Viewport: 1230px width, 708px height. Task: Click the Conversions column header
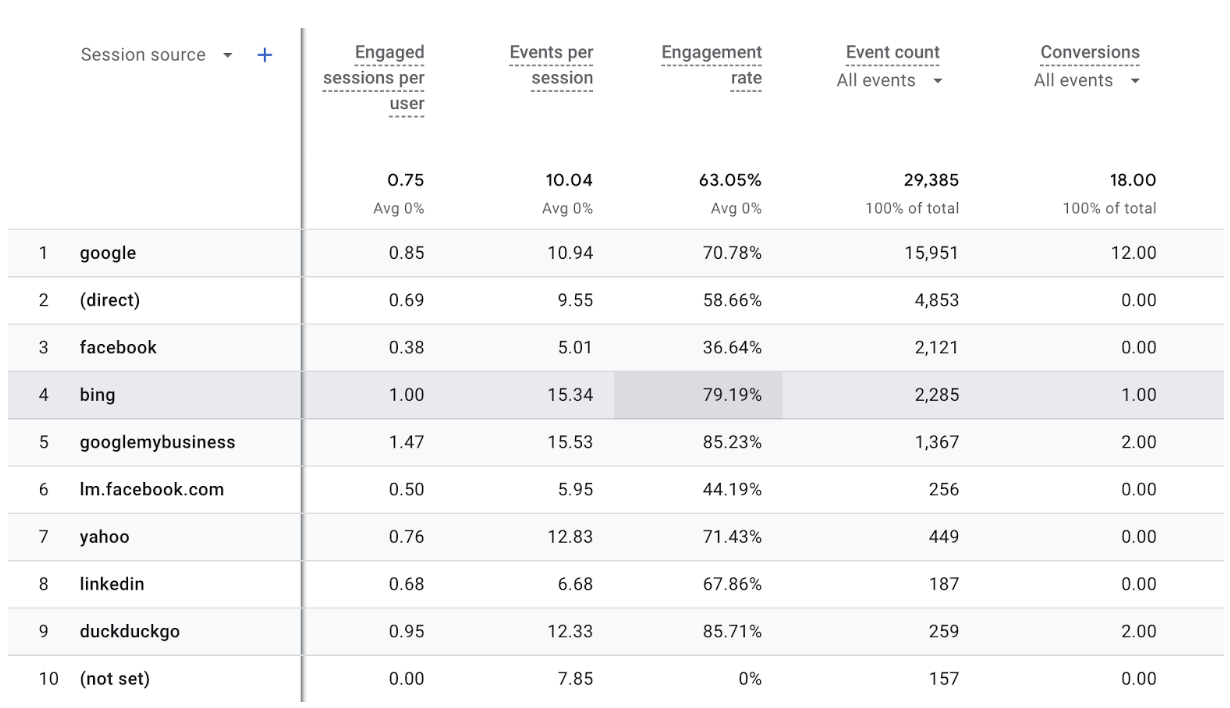[1089, 53]
